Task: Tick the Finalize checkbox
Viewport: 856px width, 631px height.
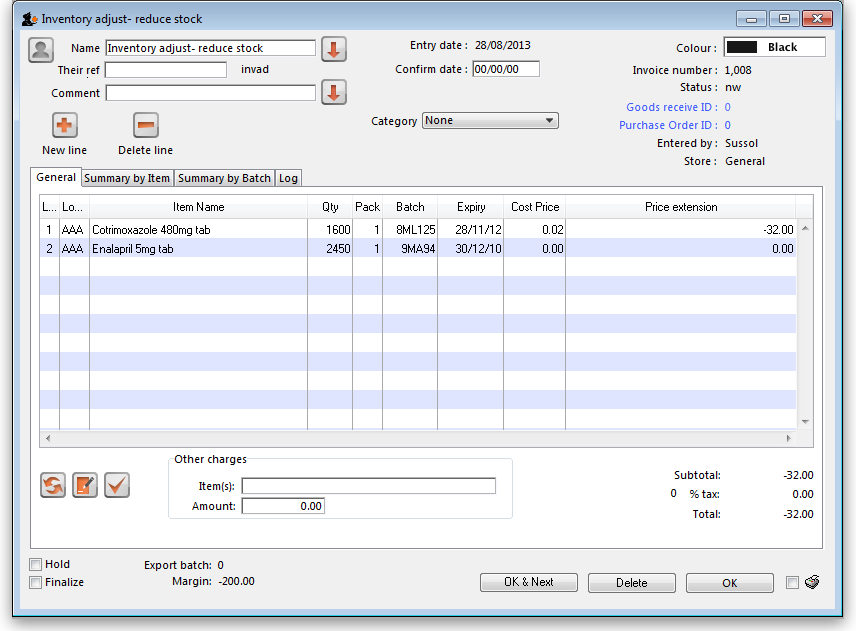Action: (36, 582)
